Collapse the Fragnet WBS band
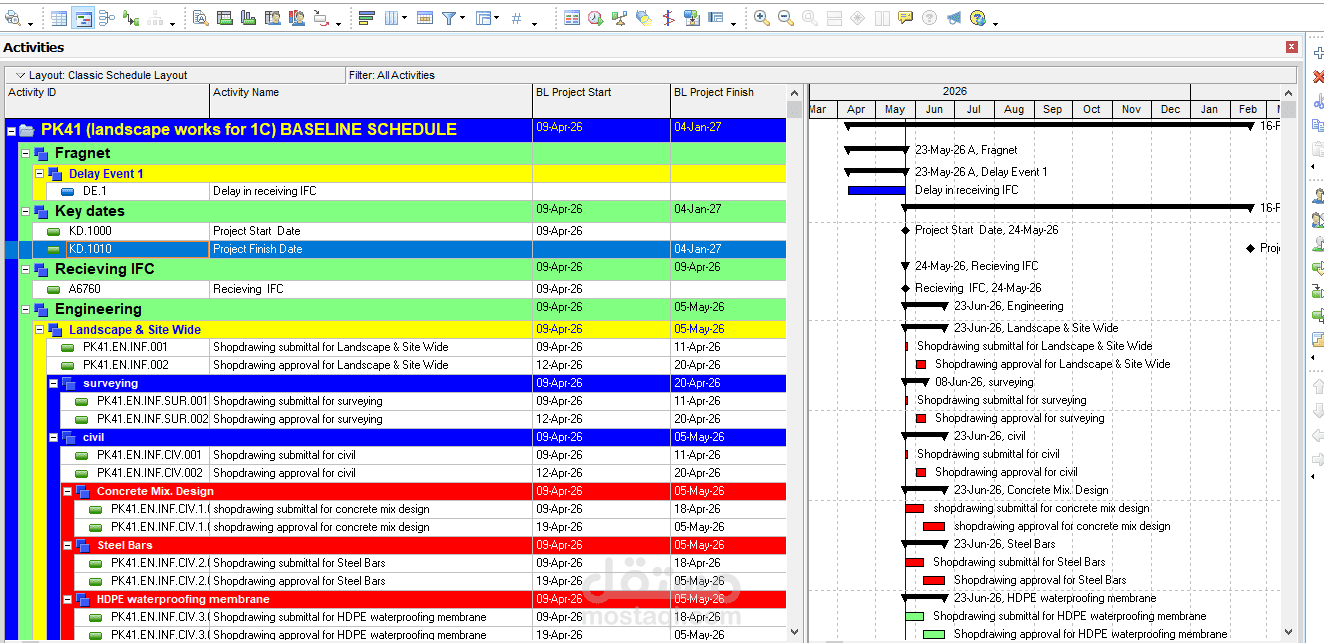1324x643 pixels. coord(26,153)
